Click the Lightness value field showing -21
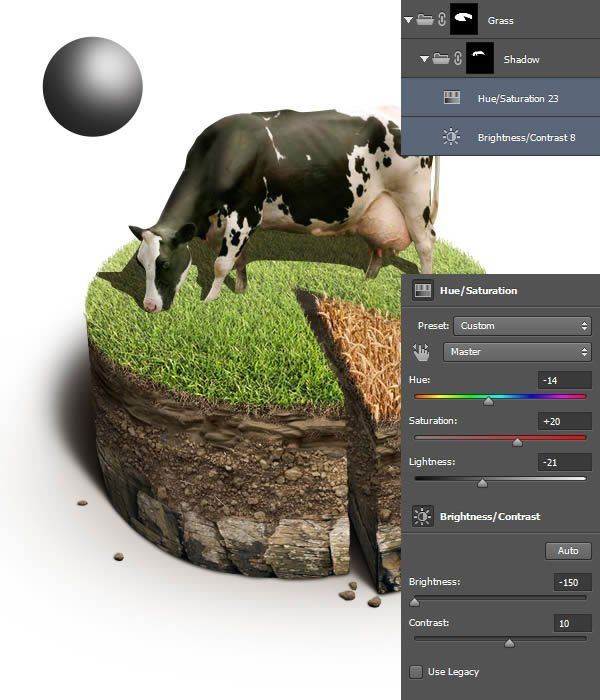 click(565, 462)
